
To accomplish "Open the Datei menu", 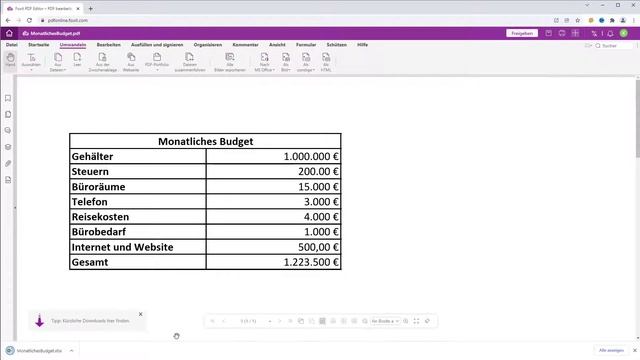I will coord(11,44).
